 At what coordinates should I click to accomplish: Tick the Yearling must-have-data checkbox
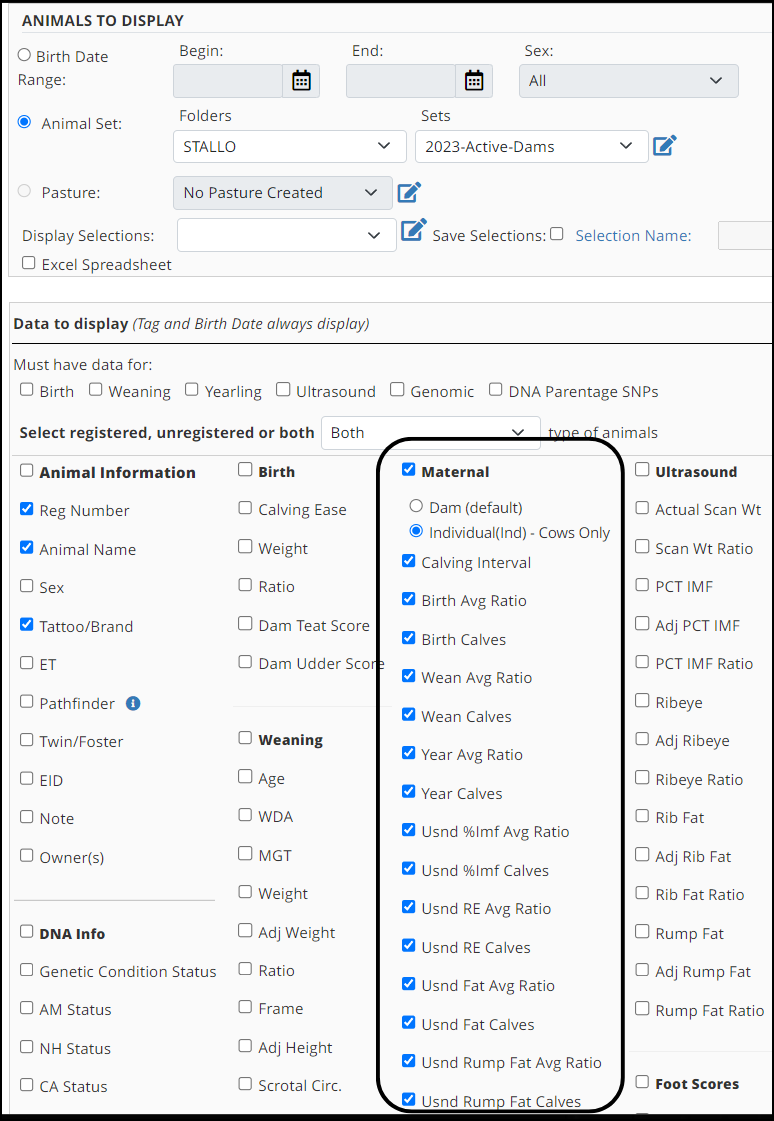click(x=192, y=390)
